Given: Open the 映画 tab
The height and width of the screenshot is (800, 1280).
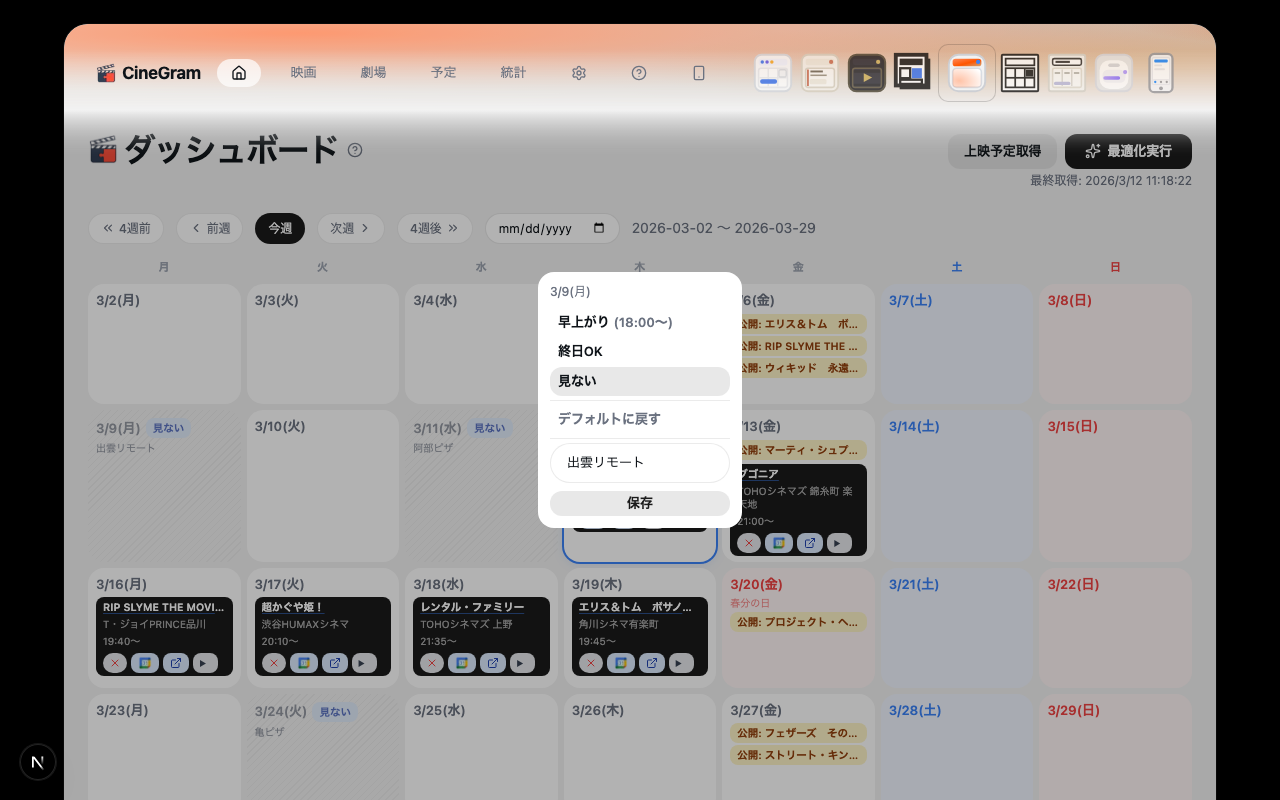Looking at the screenshot, I should (303, 73).
